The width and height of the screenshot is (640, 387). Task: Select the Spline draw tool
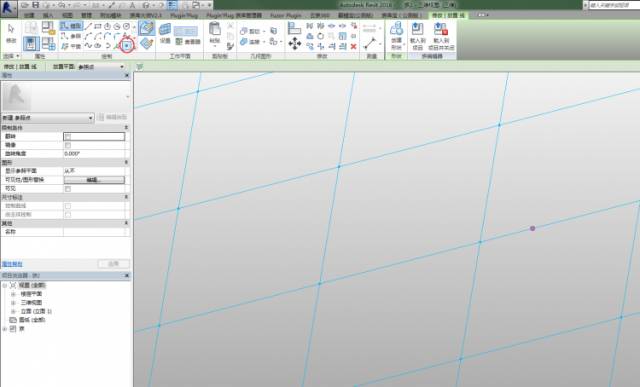coord(88,45)
